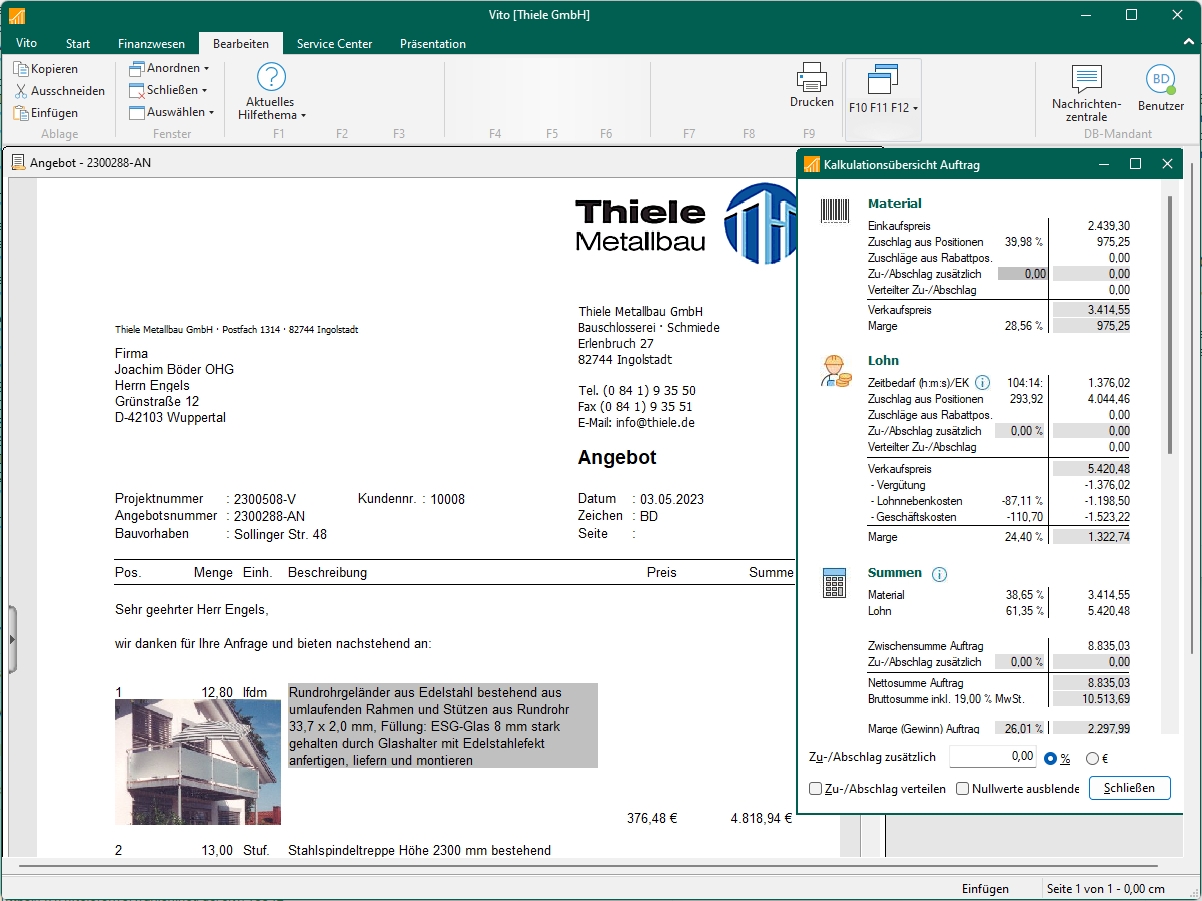
Task: Switch to the Finanzwesen ribbon tab
Action: click(x=151, y=44)
